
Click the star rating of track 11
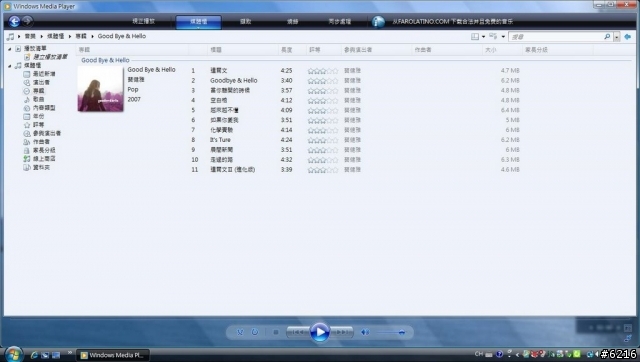323,170
